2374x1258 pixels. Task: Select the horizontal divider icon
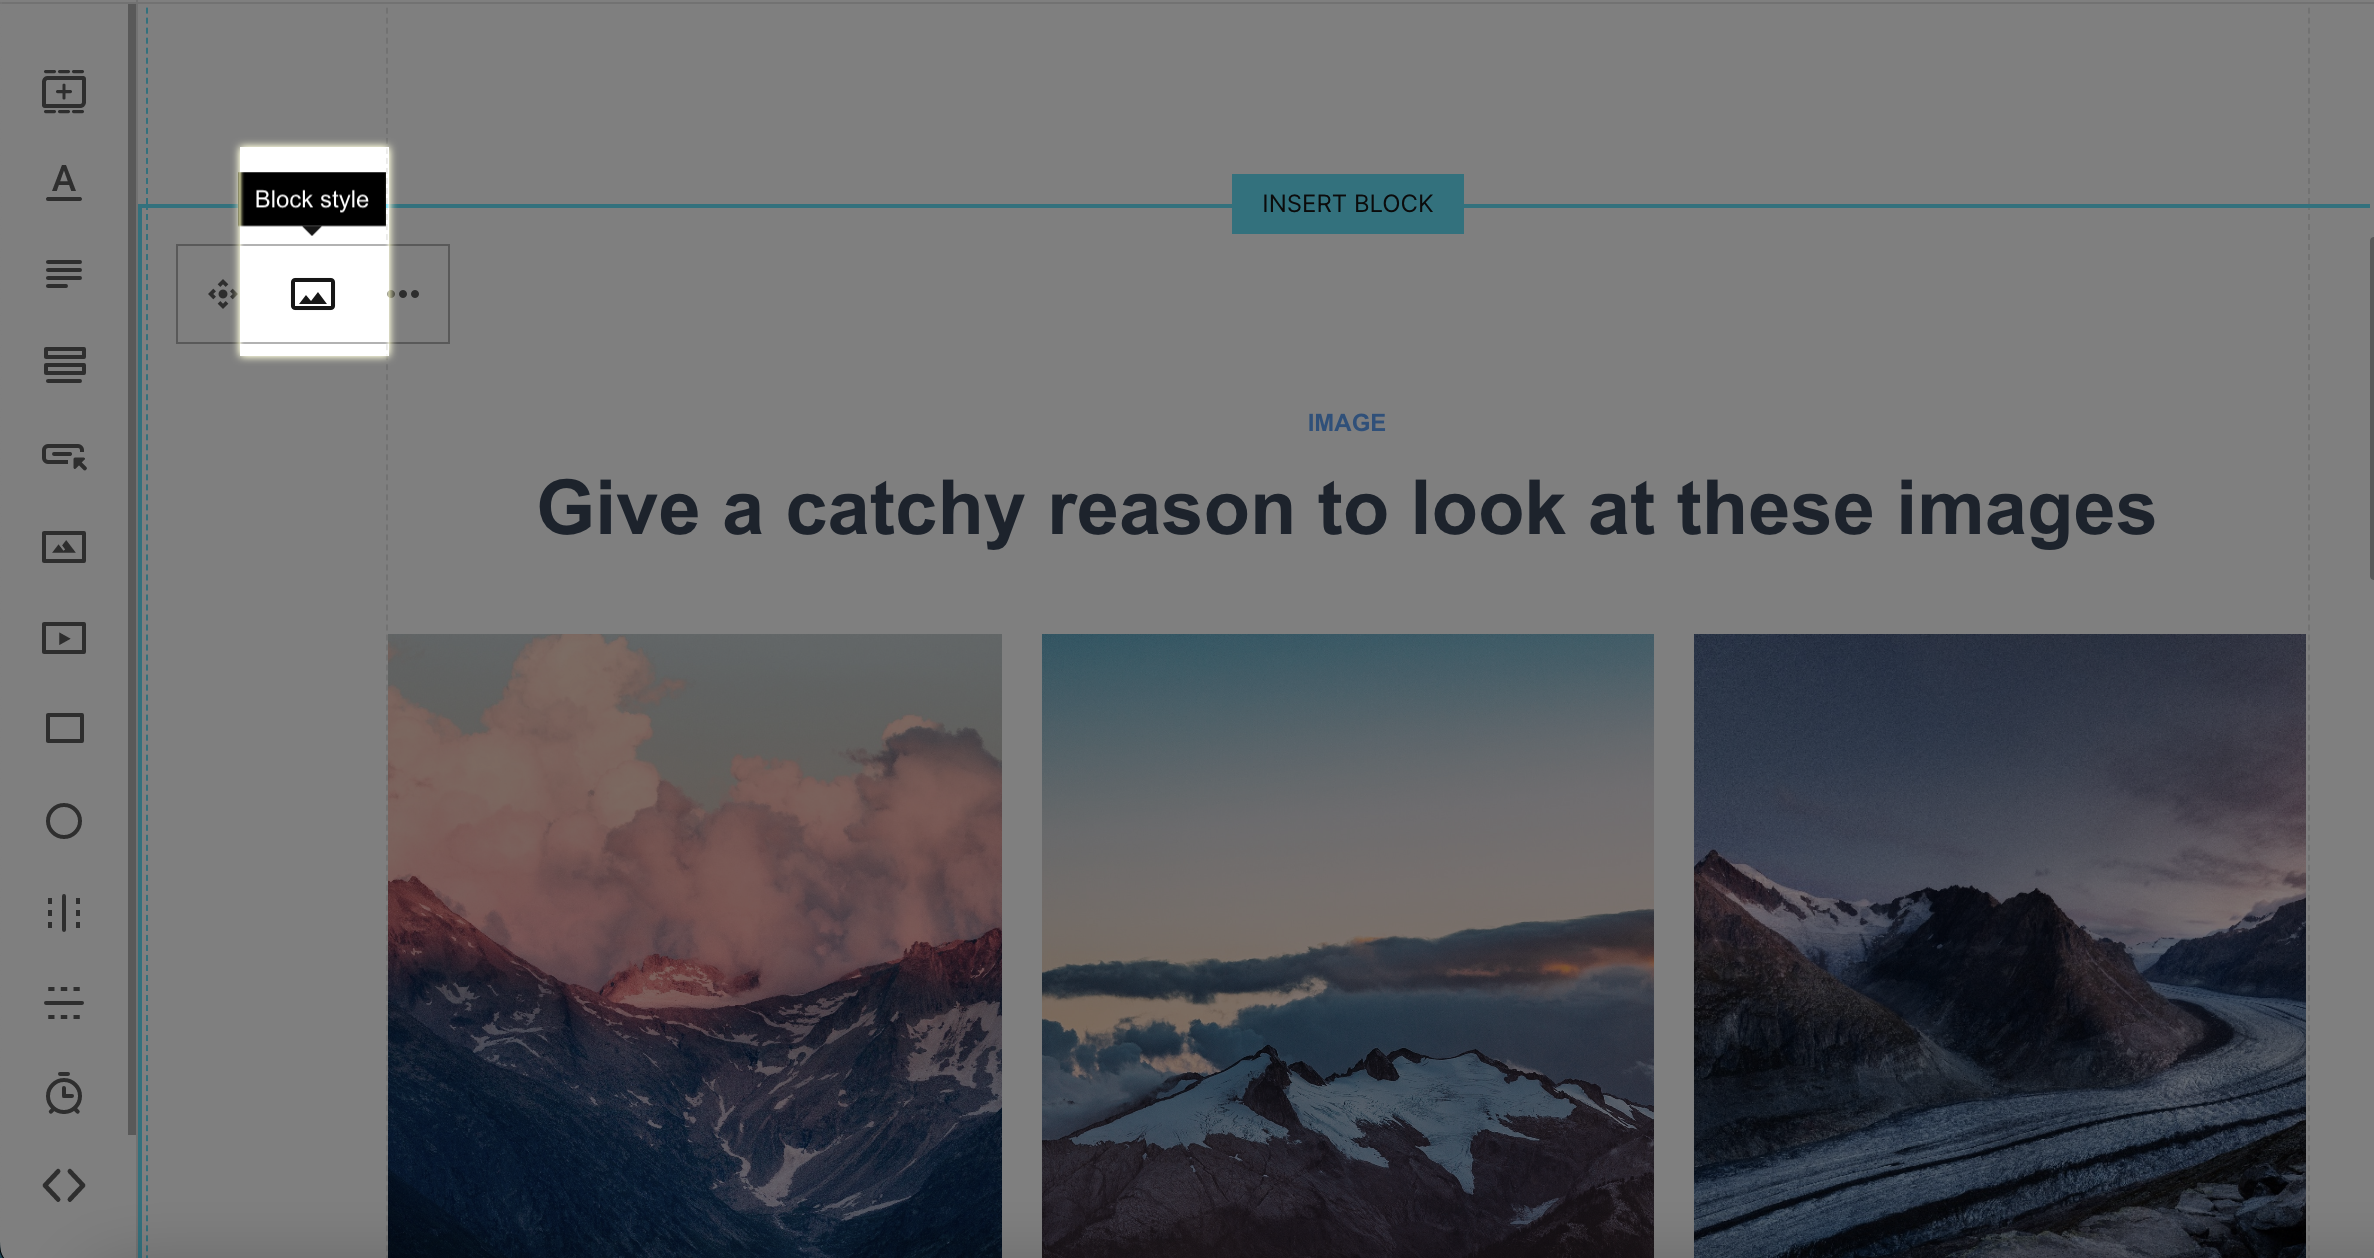click(x=64, y=1003)
